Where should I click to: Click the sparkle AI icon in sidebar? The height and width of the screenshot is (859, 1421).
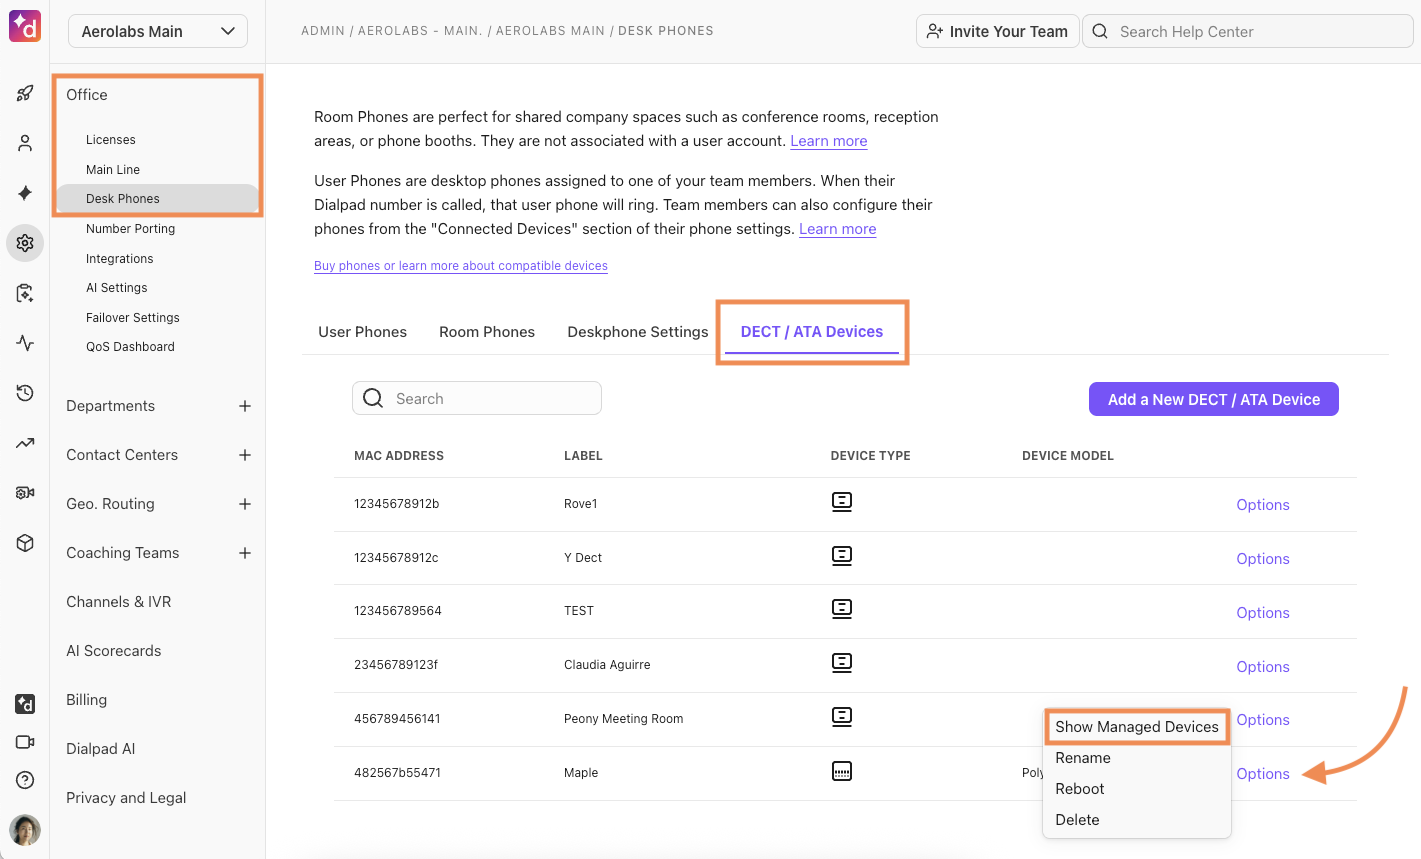(25, 193)
